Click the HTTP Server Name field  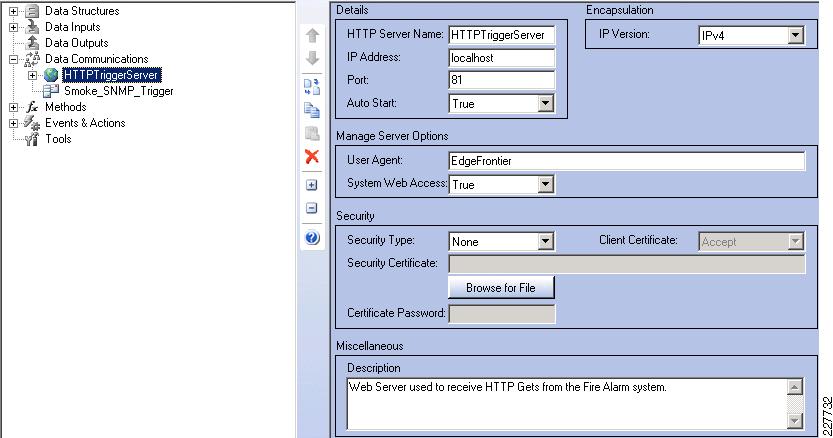(502, 35)
